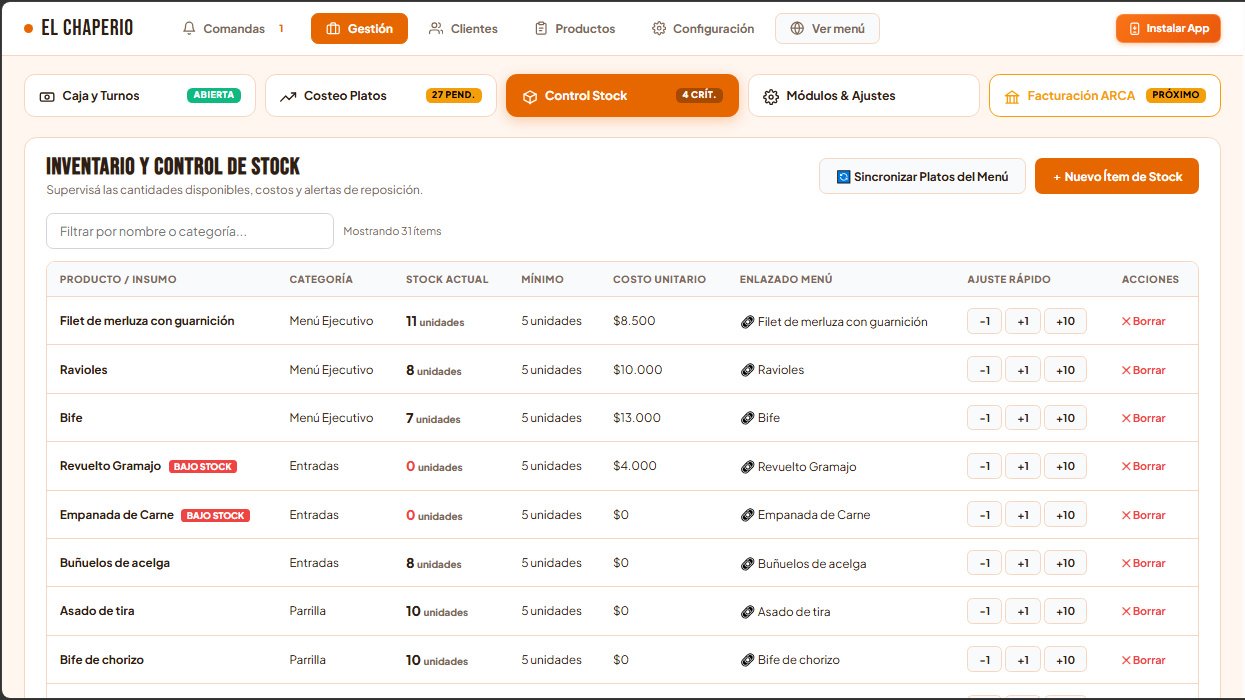Click Borrar for Revuelto Gramajo
This screenshot has height=700, width=1245.
[1143, 467]
